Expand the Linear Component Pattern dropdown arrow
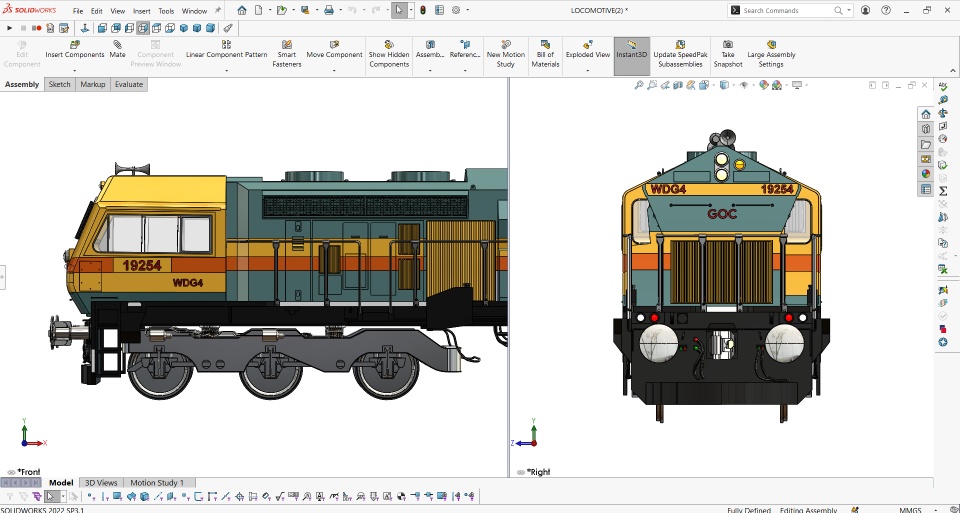The width and height of the screenshot is (960, 513). point(227,71)
